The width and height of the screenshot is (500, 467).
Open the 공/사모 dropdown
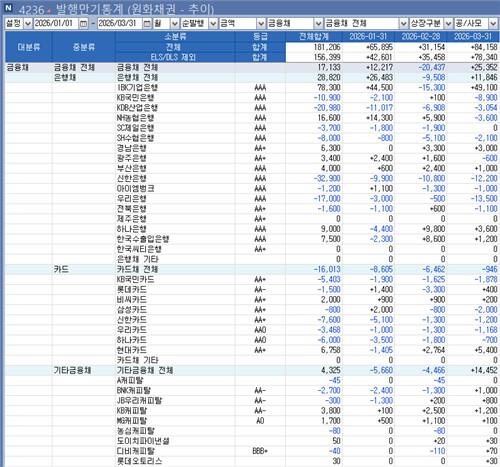pyautogui.click(x=493, y=23)
